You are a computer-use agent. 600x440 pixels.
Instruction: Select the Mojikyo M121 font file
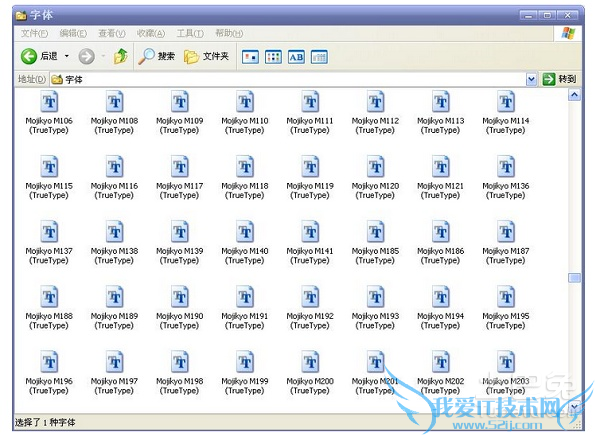[440, 178]
